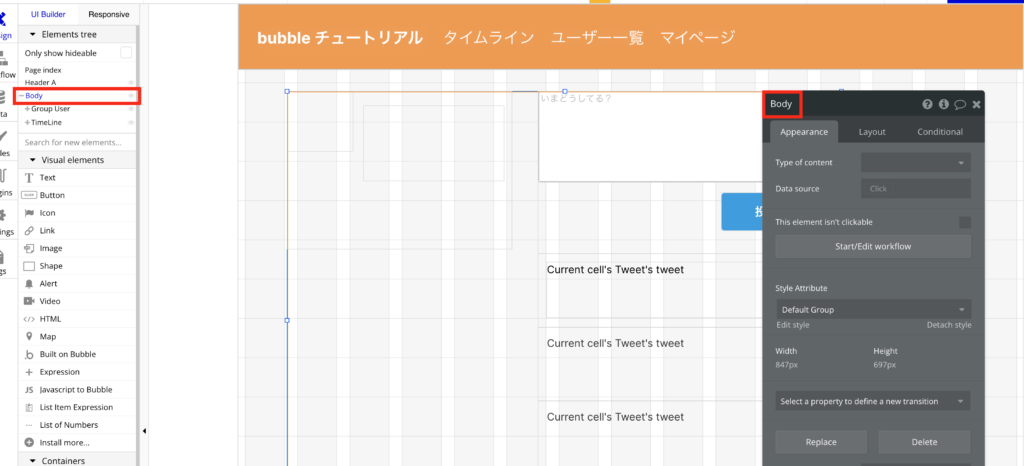
Task: Toggle Only show hideable checkbox
Action: 126,53
